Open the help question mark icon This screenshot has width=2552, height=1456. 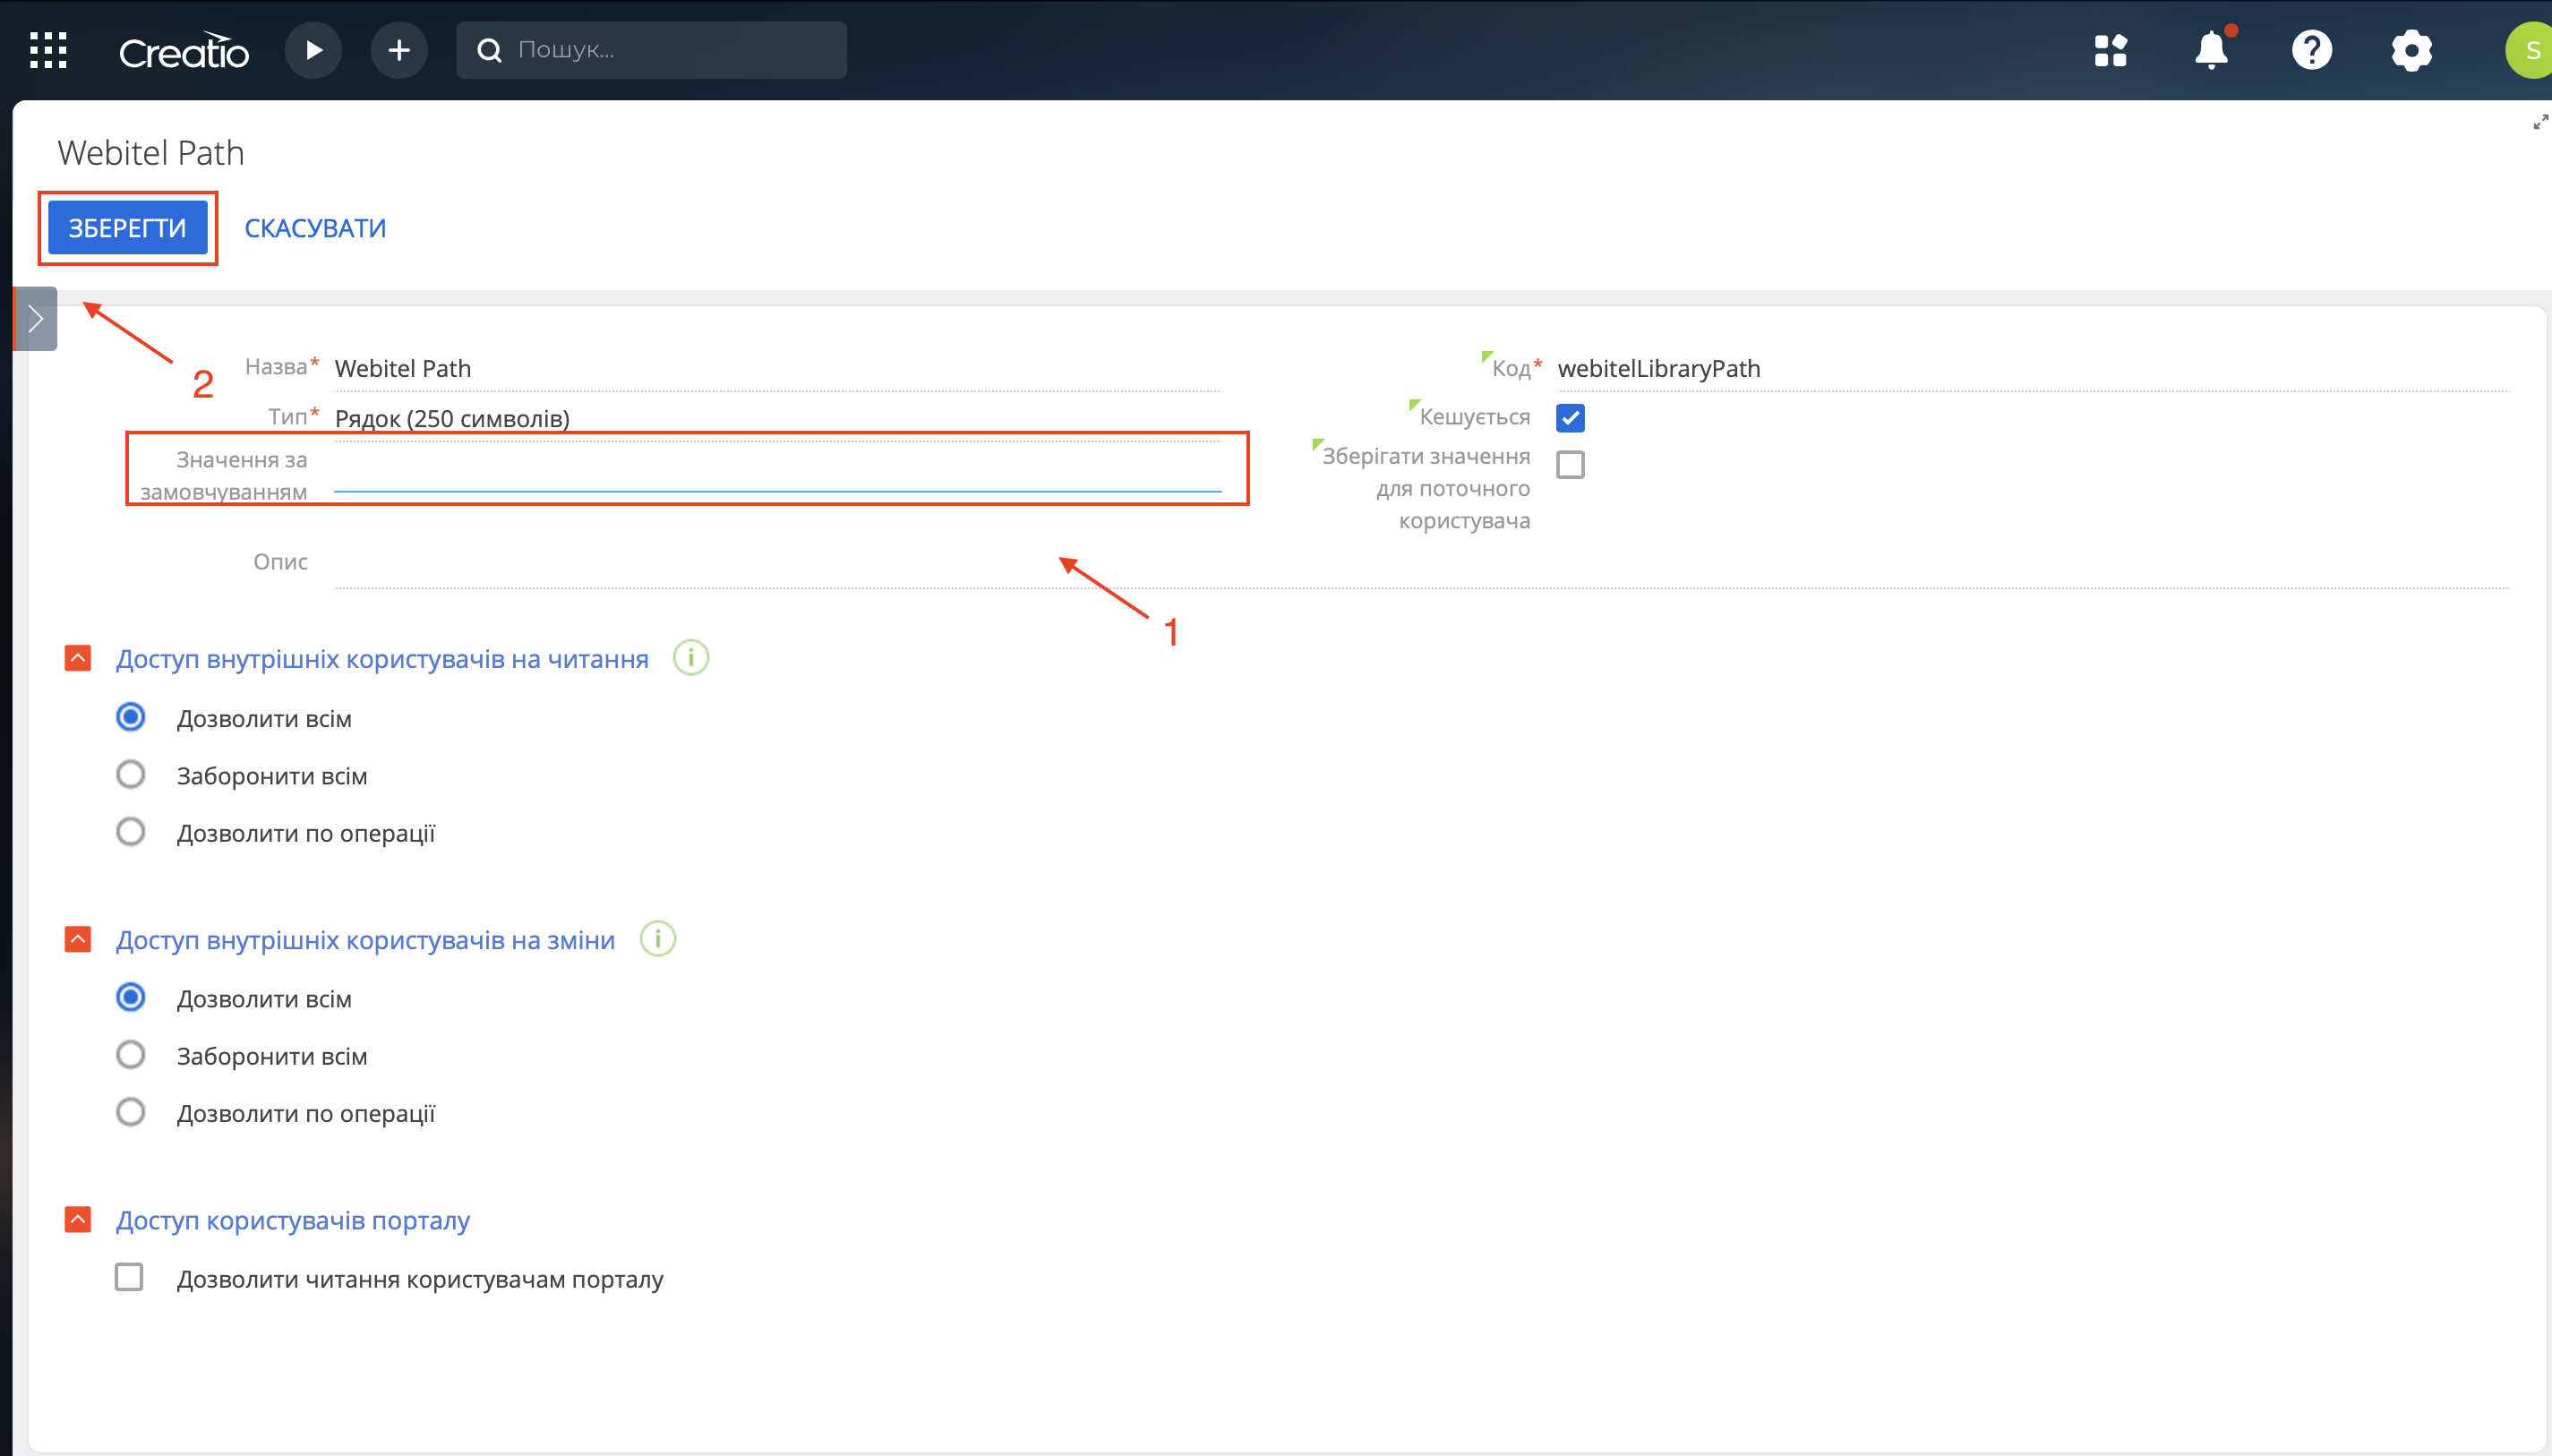tap(2312, 50)
